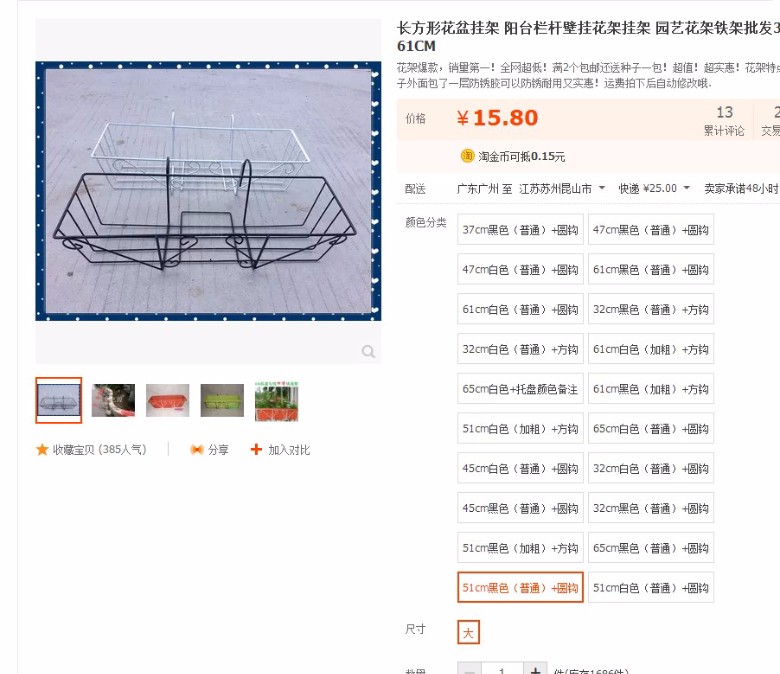Image resolution: width=780 pixels, height=674 pixels.
Task: Click the plus icon for 加入对比
Action: pos(256,449)
